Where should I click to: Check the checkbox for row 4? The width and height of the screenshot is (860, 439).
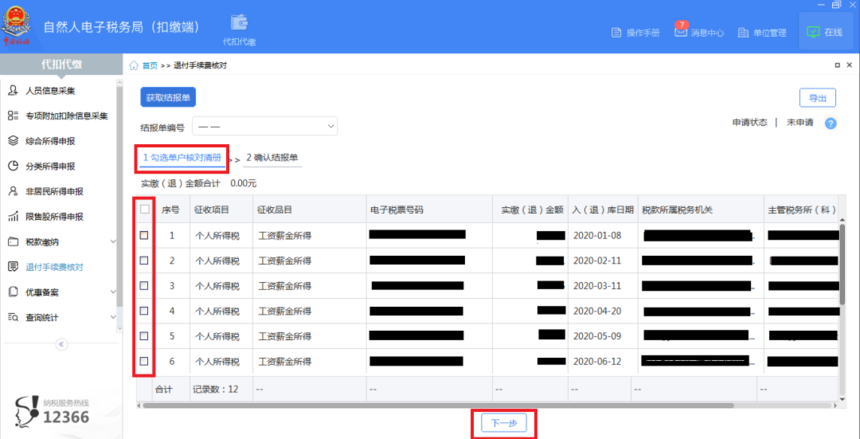[x=144, y=310]
